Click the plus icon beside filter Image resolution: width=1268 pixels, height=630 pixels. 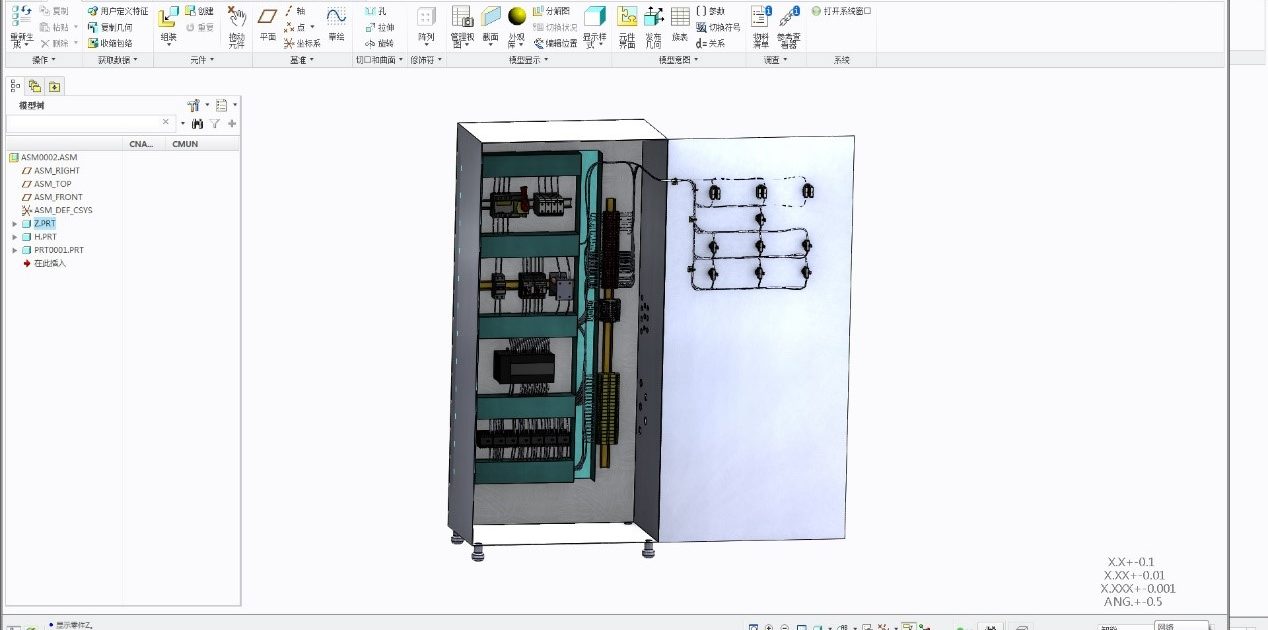click(x=232, y=123)
